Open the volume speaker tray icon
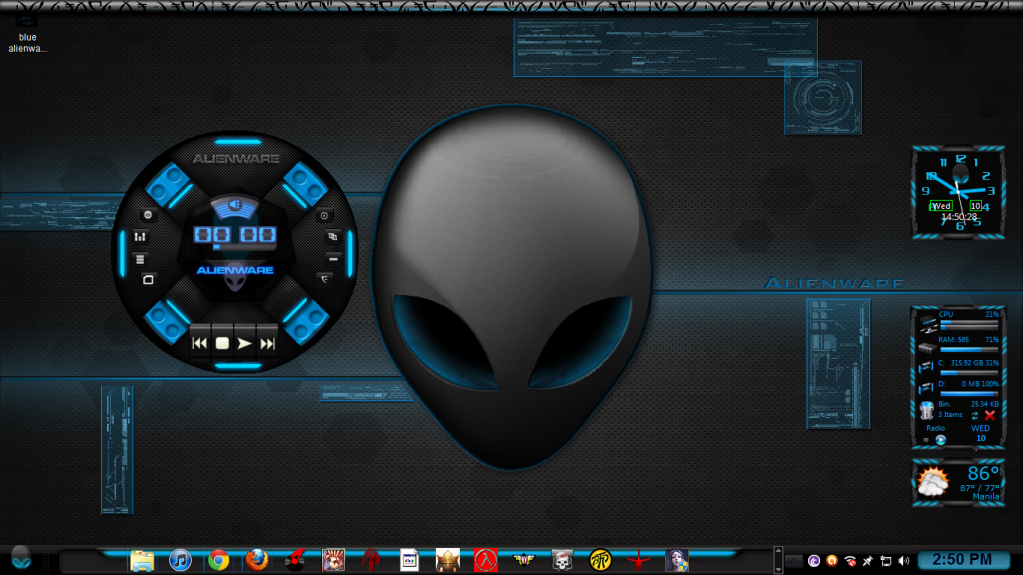The height and width of the screenshot is (575, 1023). pyautogui.click(x=904, y=561)
